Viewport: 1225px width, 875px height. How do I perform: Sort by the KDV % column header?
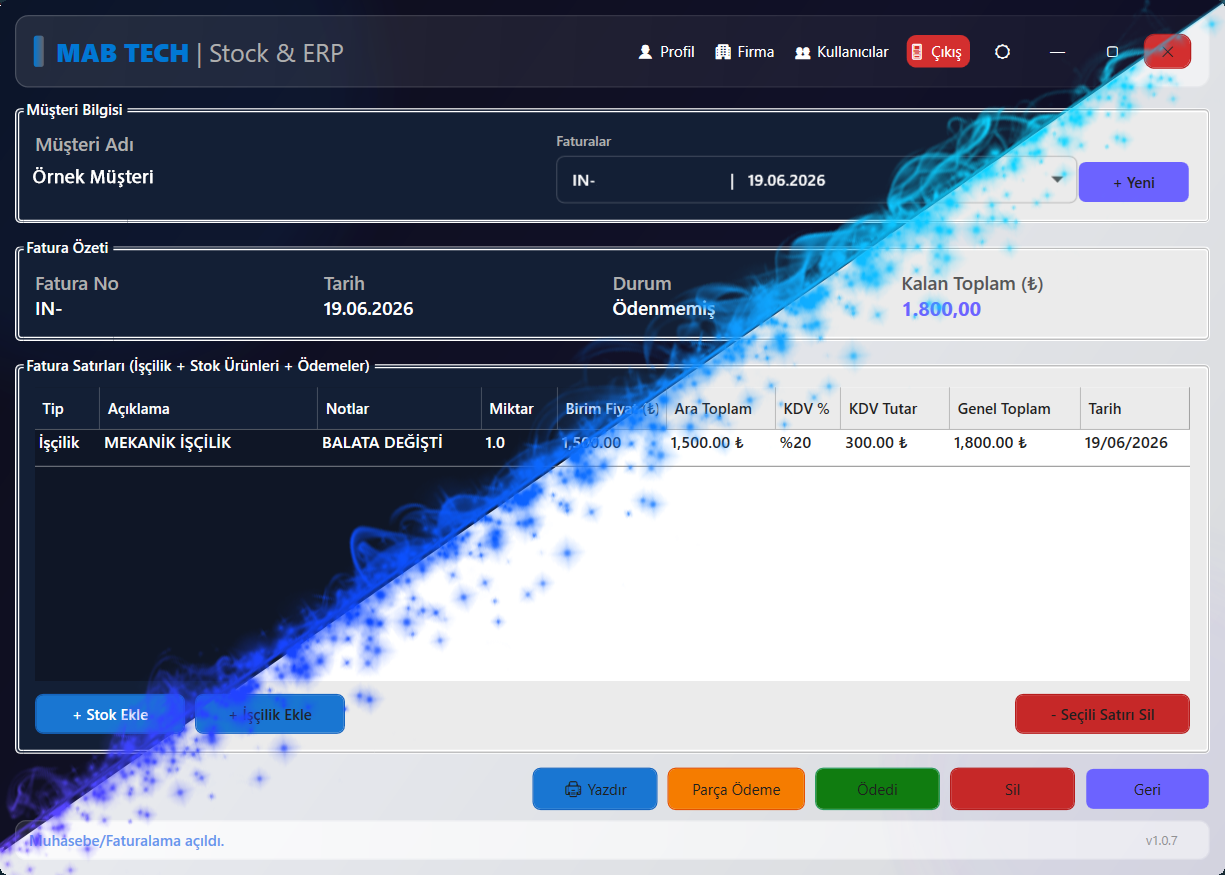pyautogui.click(x=808, y=408)
